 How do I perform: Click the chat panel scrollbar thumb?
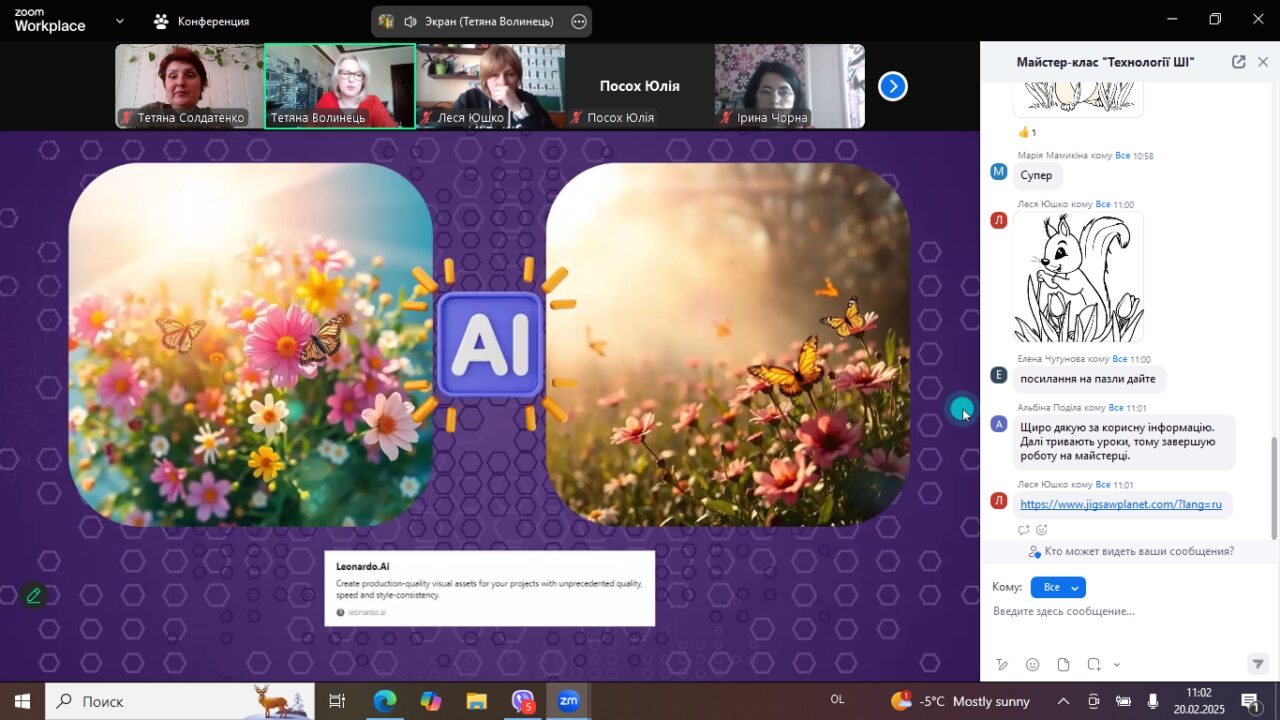pos(1274,488)
